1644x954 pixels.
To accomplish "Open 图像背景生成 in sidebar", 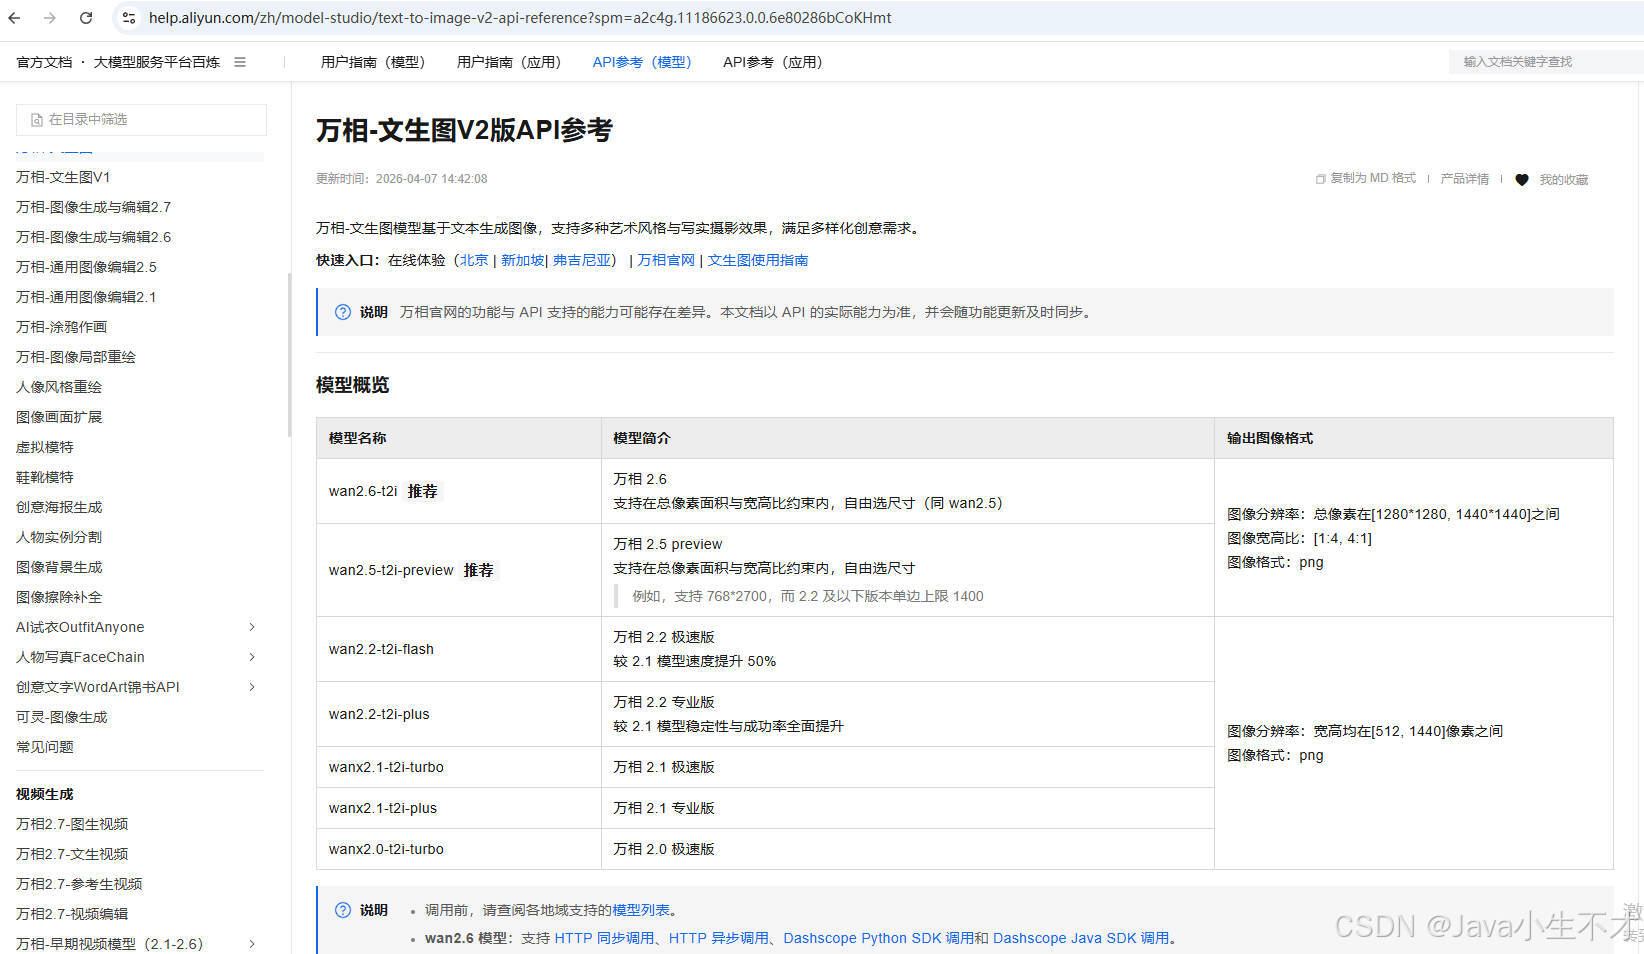I will point(59,567).
